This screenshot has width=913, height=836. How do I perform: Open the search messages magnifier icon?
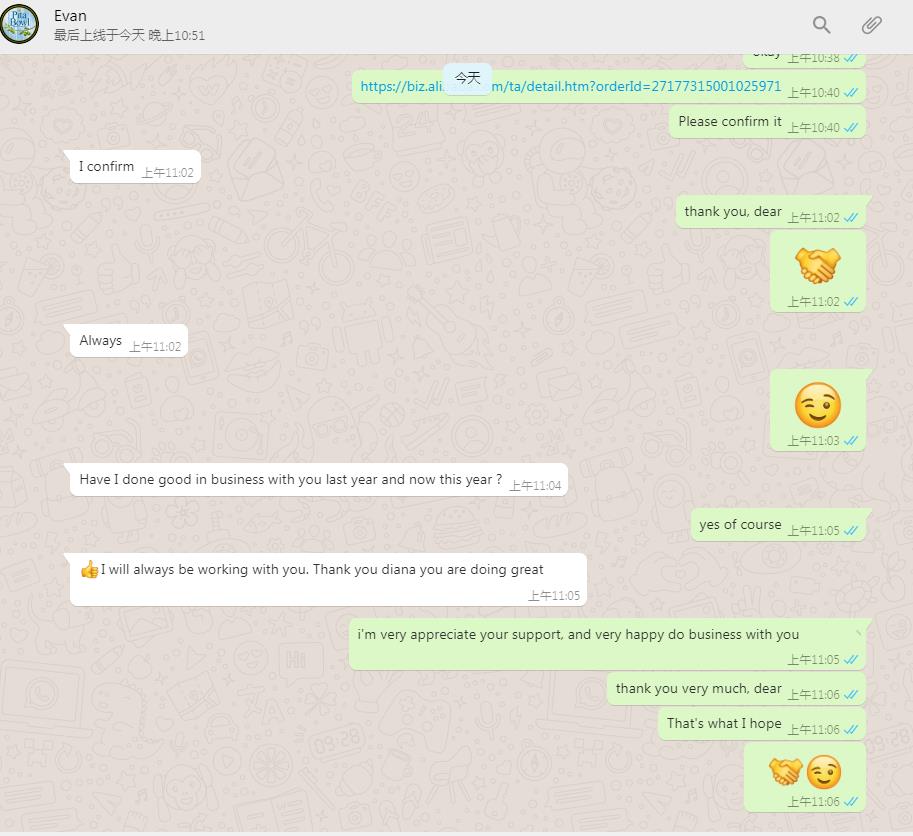pos(821,24)
